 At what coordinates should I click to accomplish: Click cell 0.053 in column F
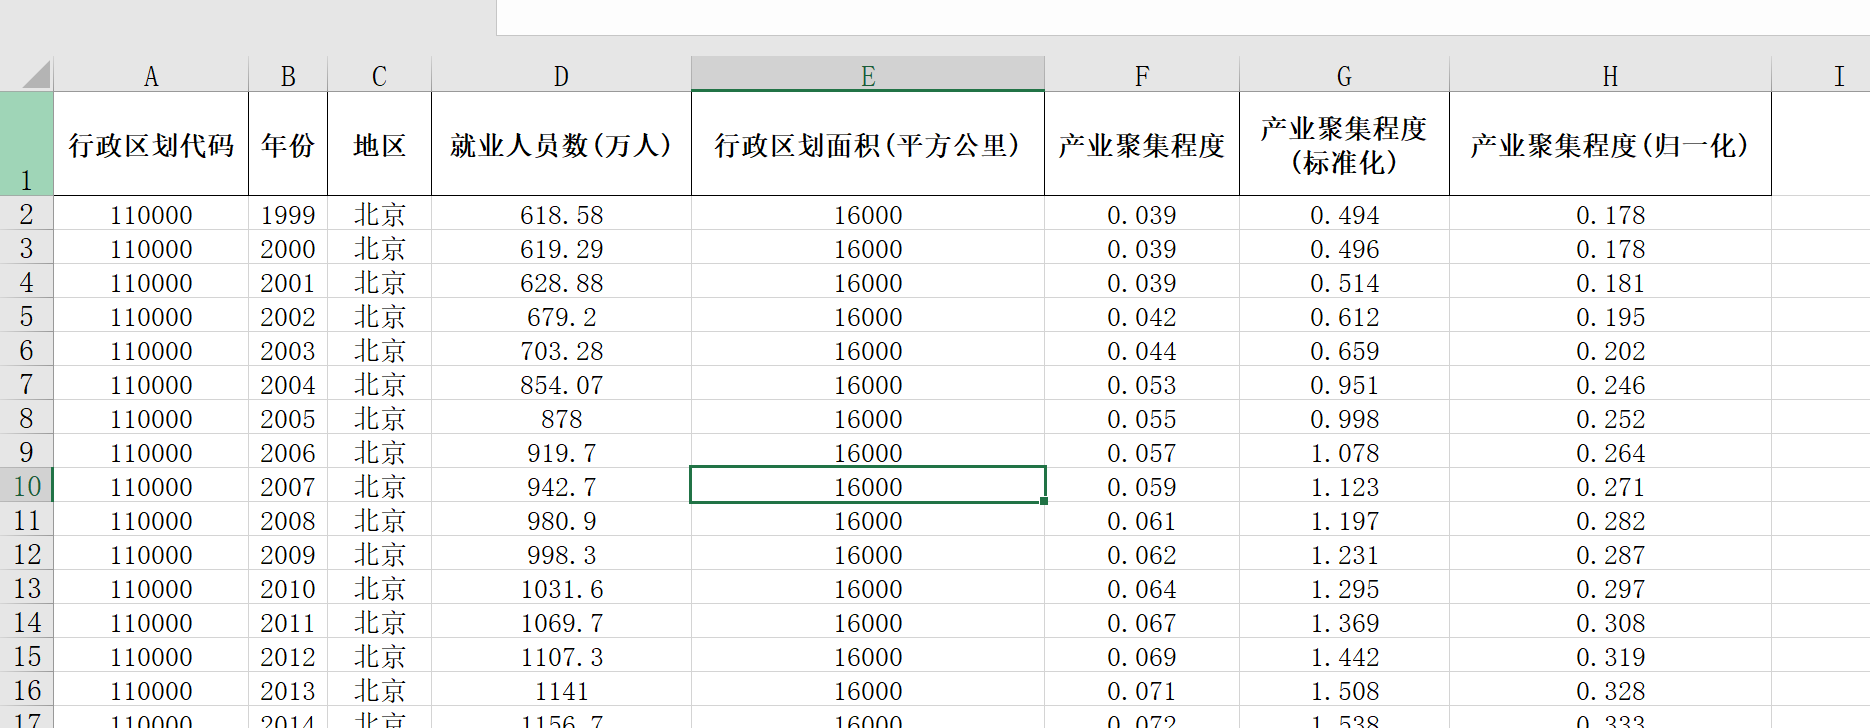pyautogui.click(x=1142, y=384)
